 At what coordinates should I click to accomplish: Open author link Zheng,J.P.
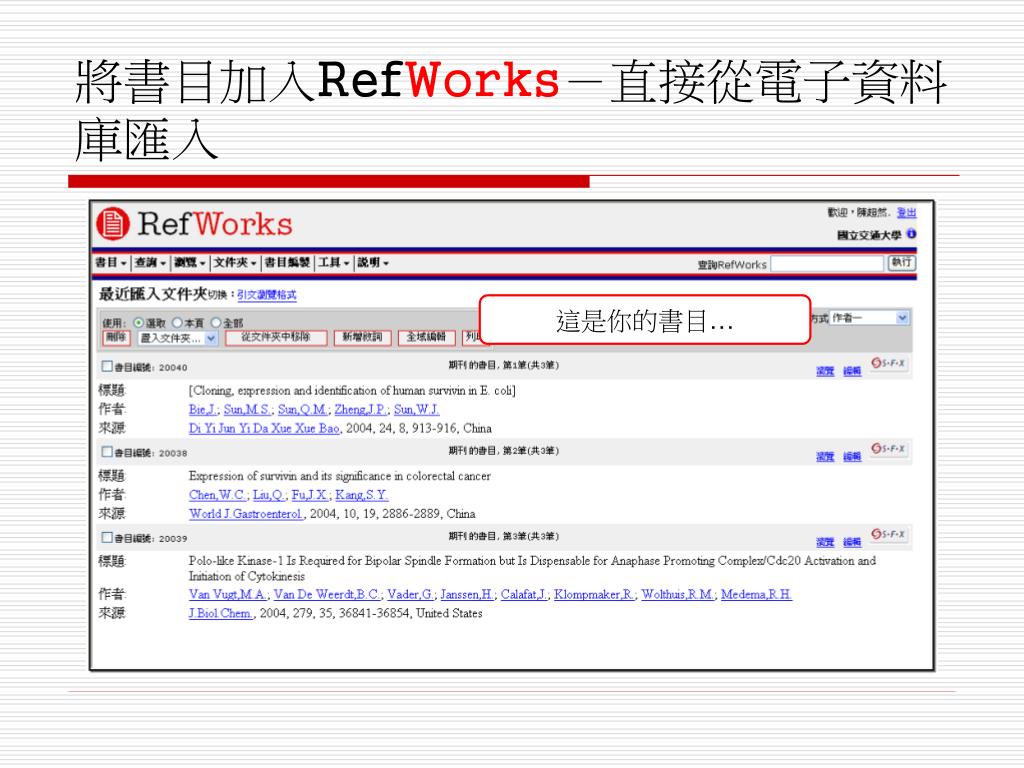360,409
